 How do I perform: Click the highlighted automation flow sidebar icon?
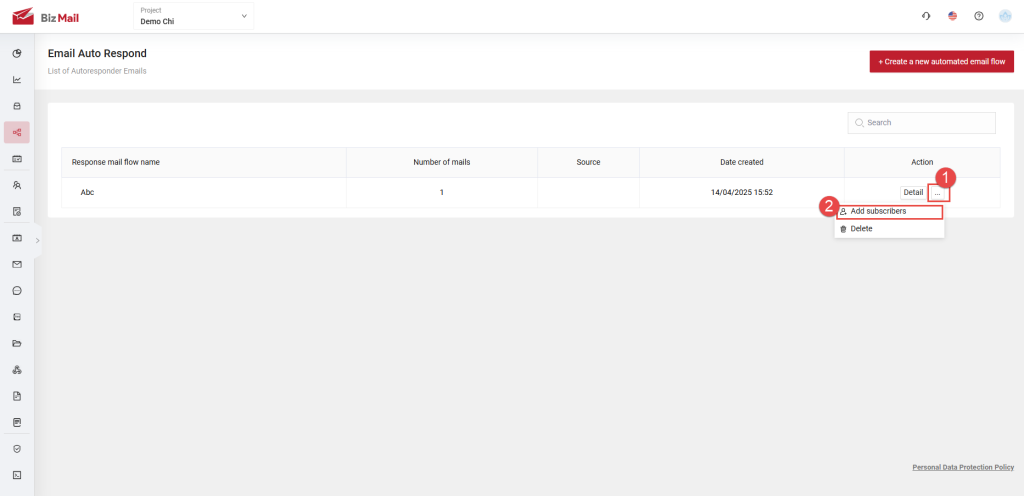[x=17, y=132]
